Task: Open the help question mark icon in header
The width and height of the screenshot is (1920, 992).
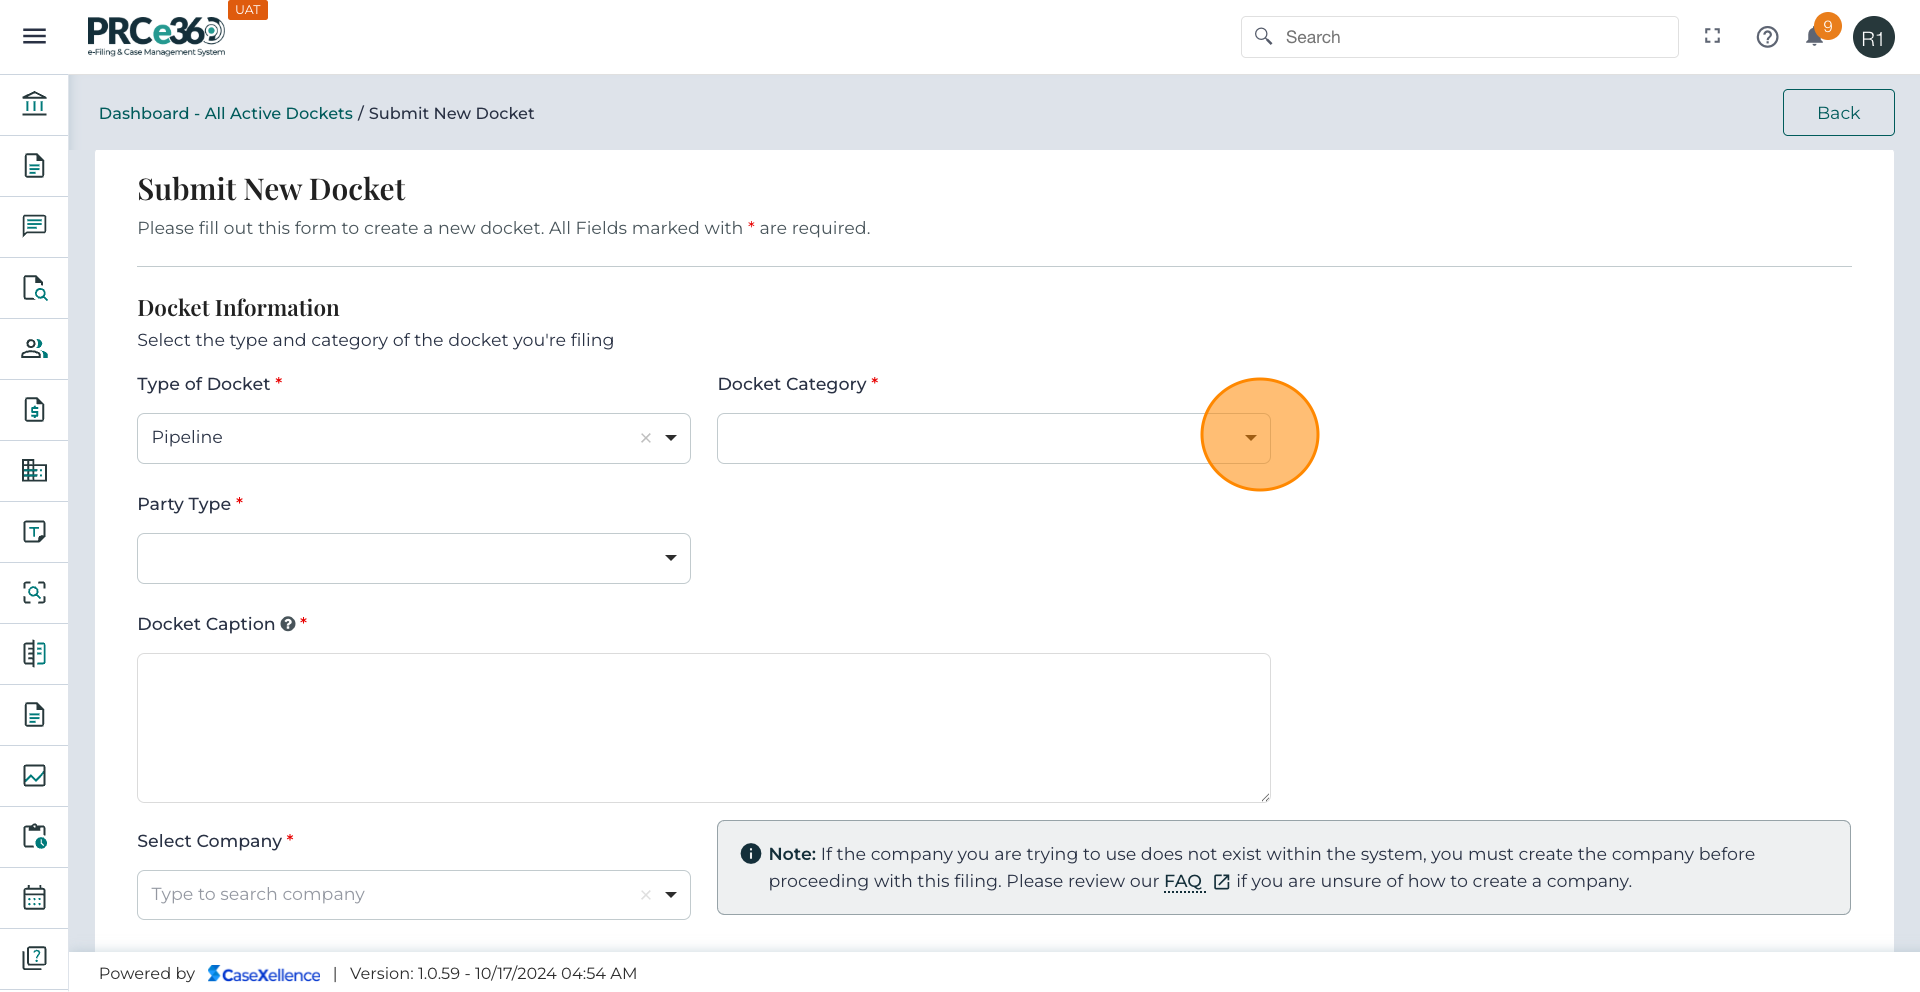Action: tap(1767, 37)
